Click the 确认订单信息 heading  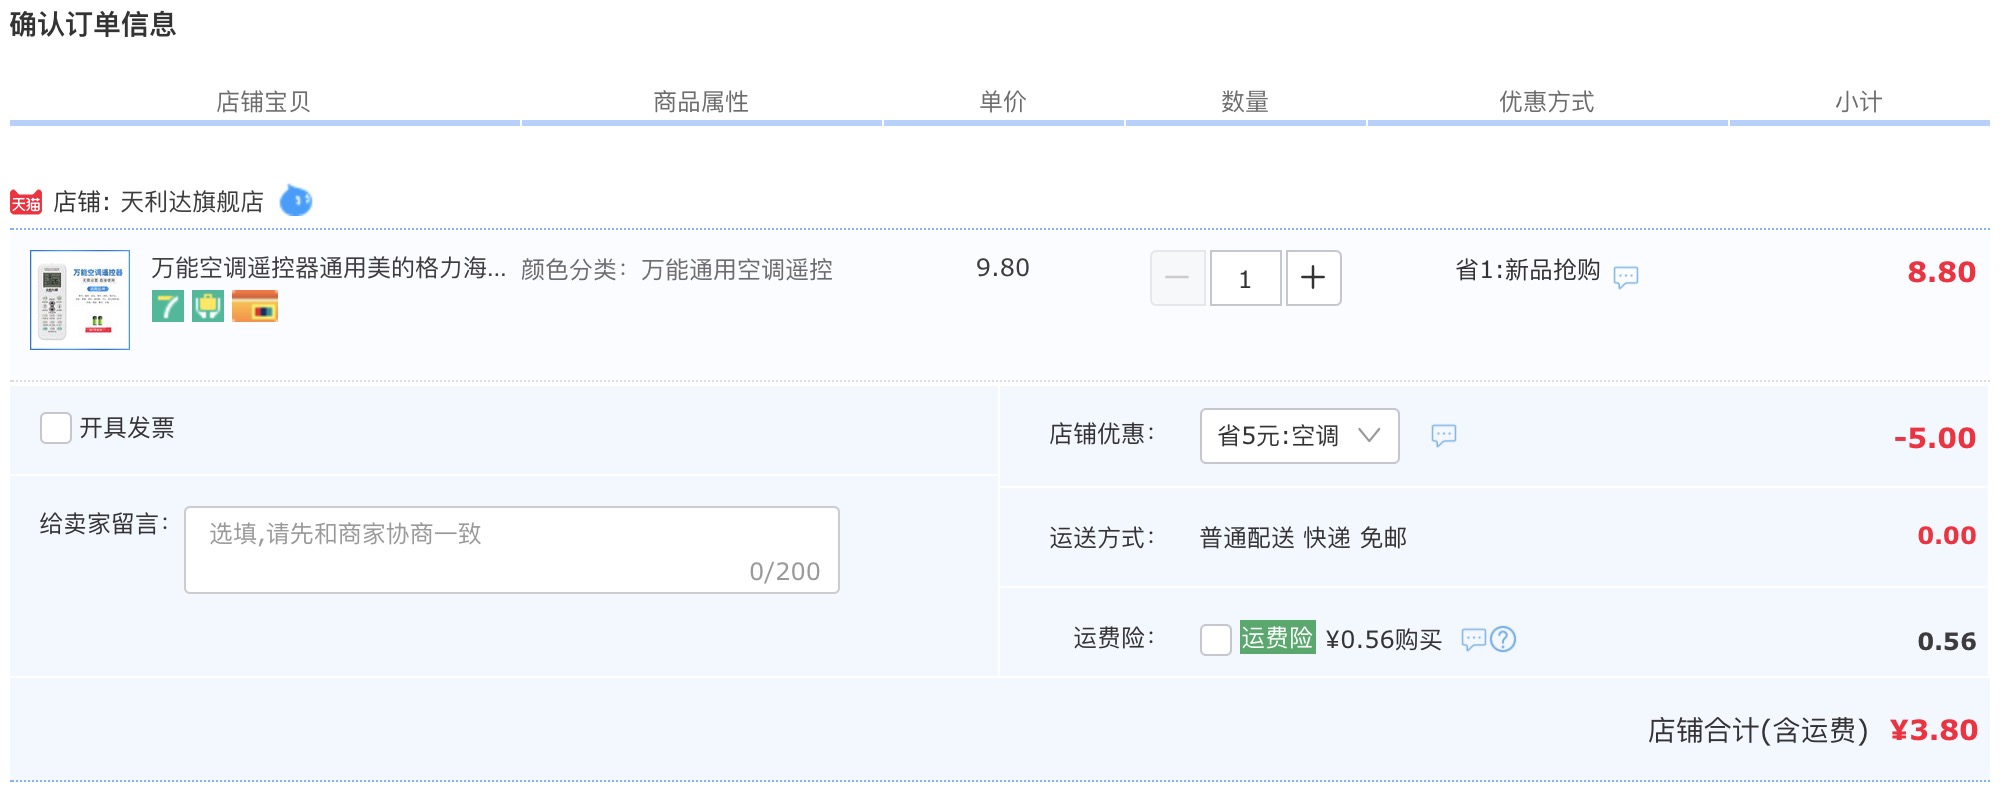point(93,24)
